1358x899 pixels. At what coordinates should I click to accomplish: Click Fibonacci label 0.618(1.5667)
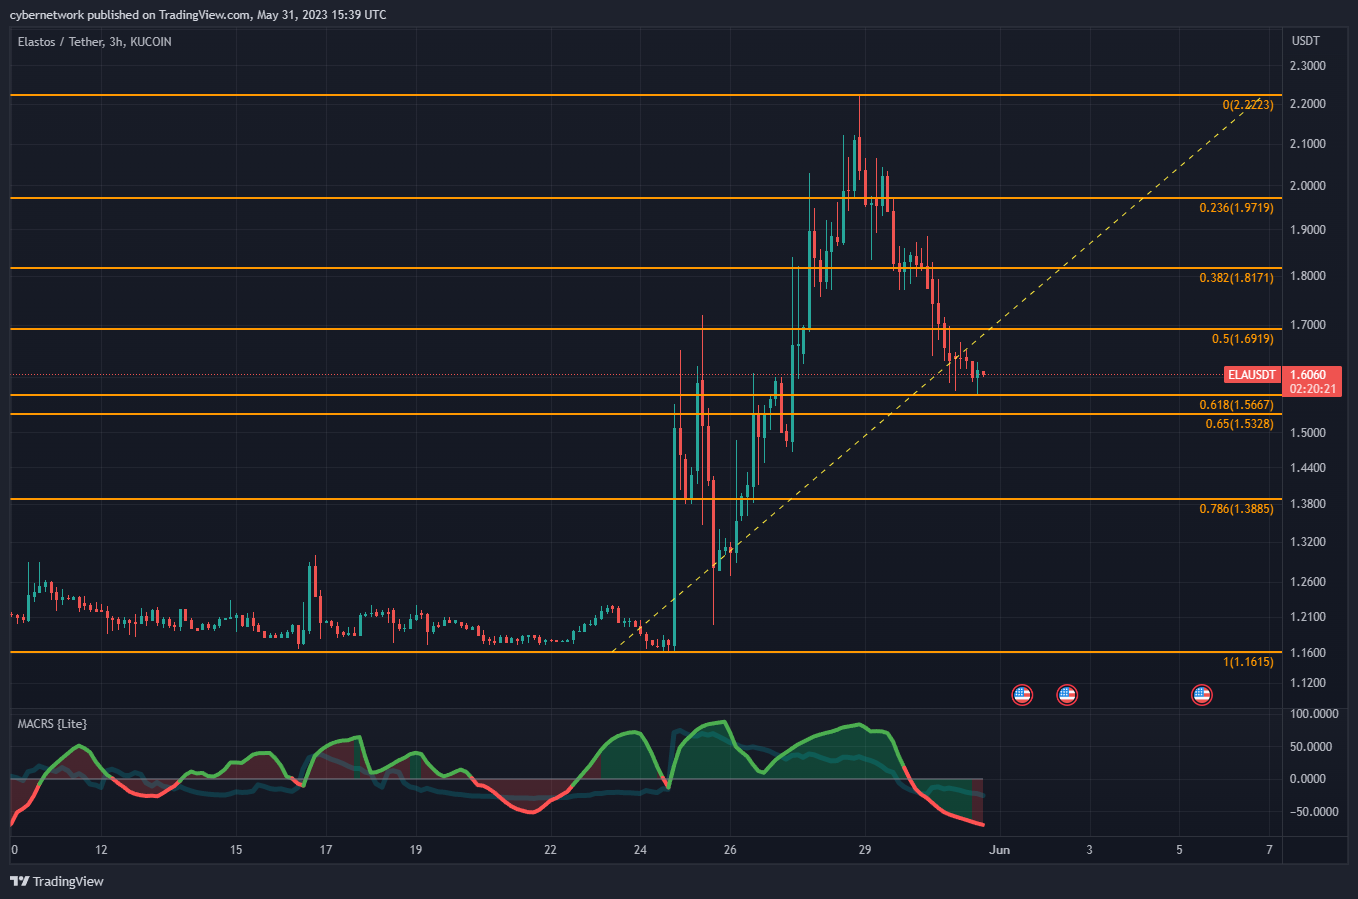1237,405
